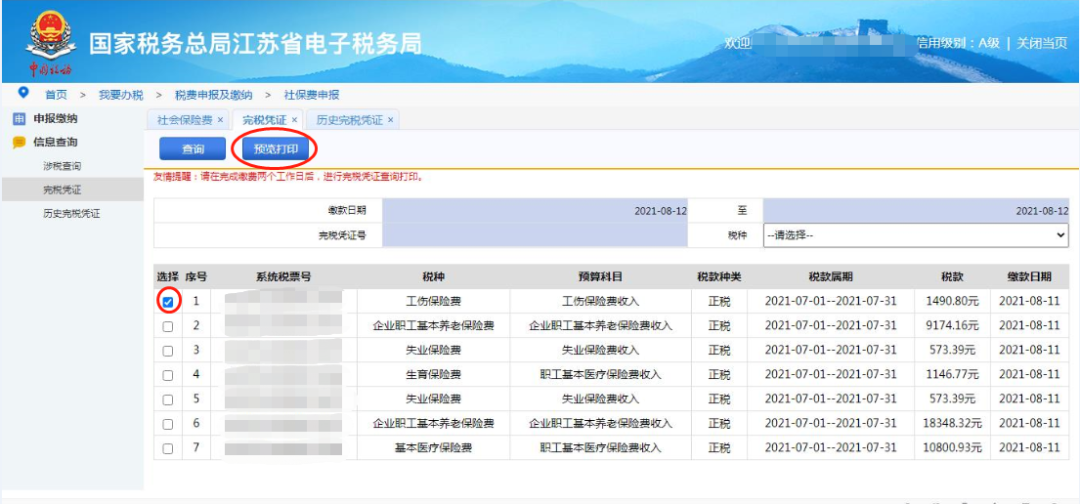Click the 完税凭证号 input field

coord(535,235)
